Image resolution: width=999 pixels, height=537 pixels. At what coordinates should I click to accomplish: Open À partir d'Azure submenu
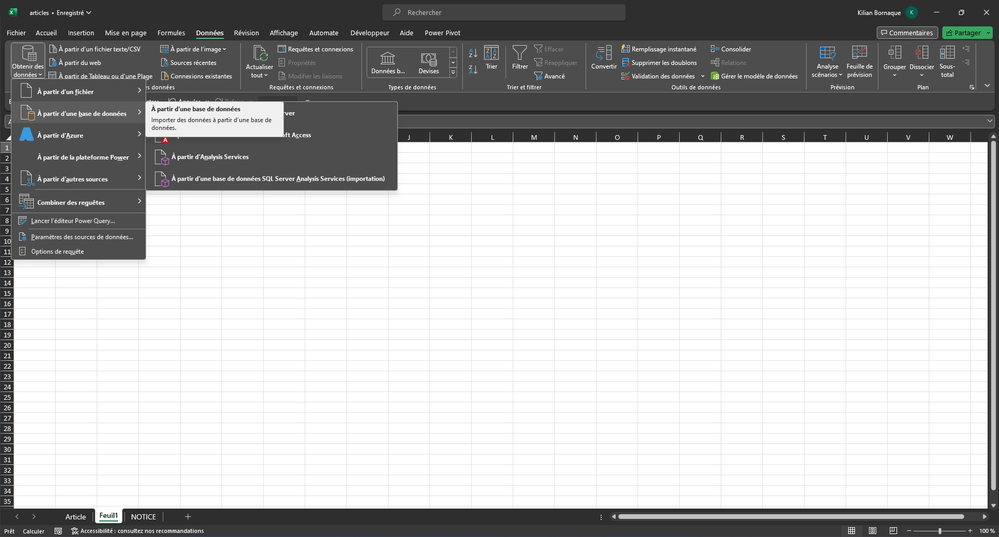tap(80, 135)
